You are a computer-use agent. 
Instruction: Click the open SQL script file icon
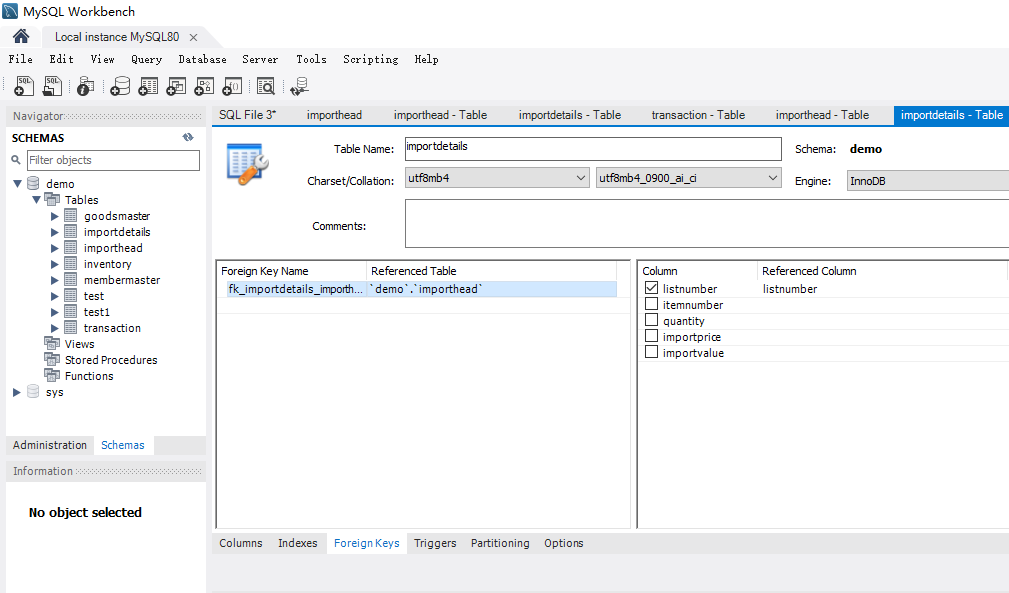point(52,87)
